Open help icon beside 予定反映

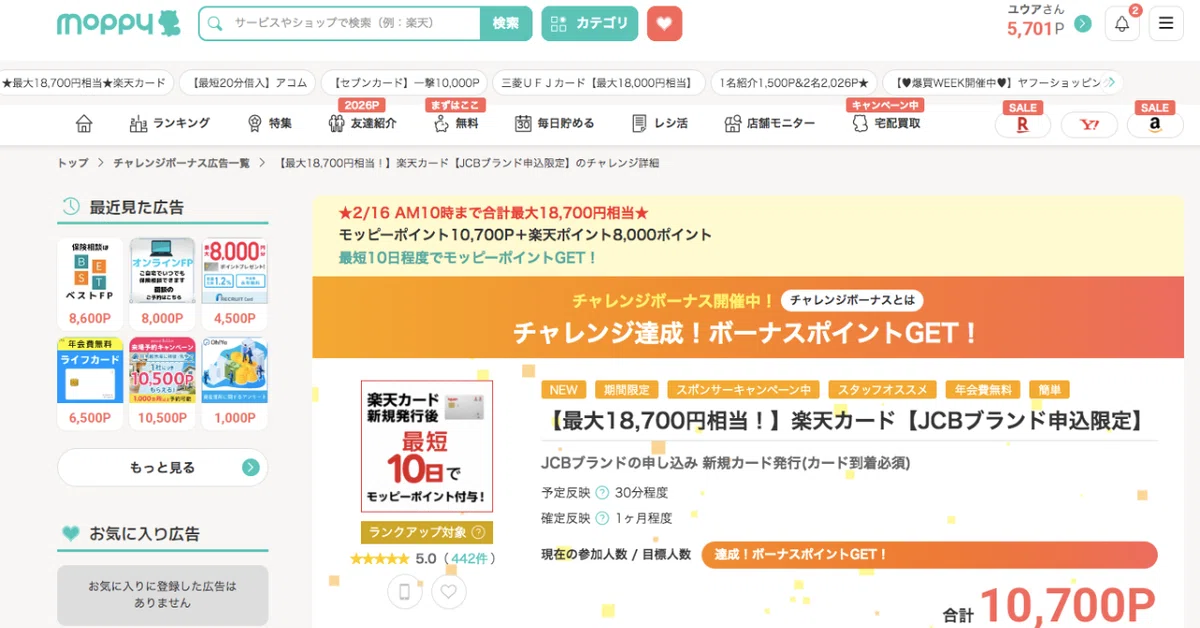point(602,493)
